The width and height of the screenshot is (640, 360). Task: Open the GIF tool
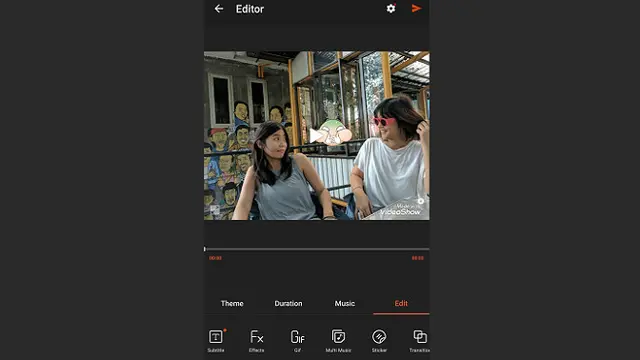(298, 341)
